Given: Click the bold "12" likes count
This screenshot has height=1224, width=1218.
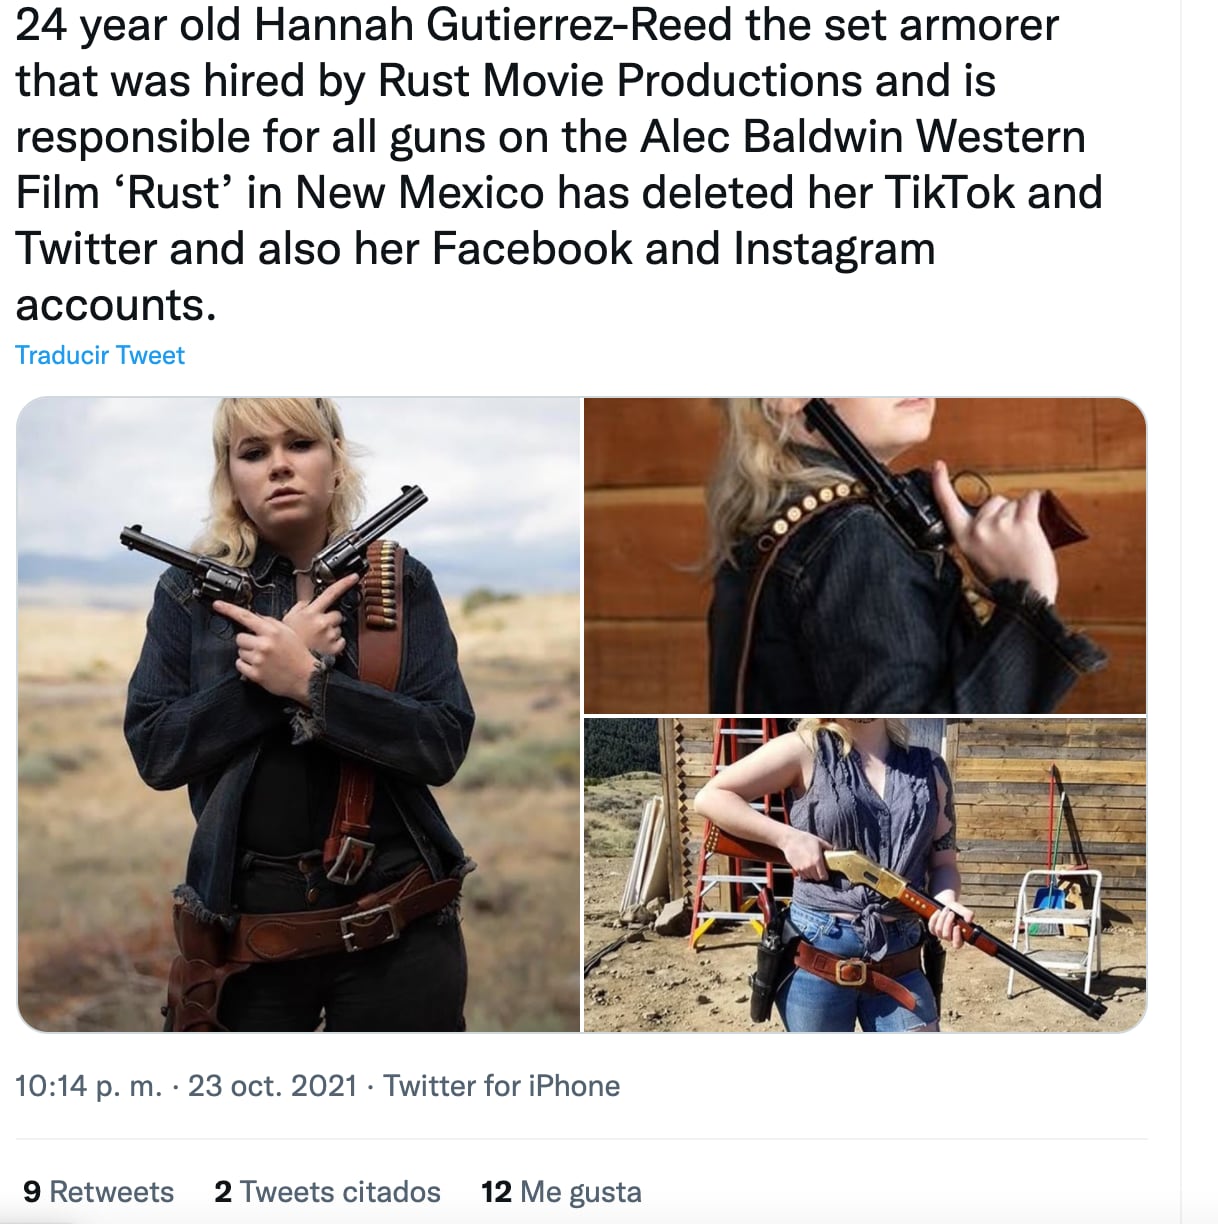Looking at the screenshot, I should click(496, 1192).
